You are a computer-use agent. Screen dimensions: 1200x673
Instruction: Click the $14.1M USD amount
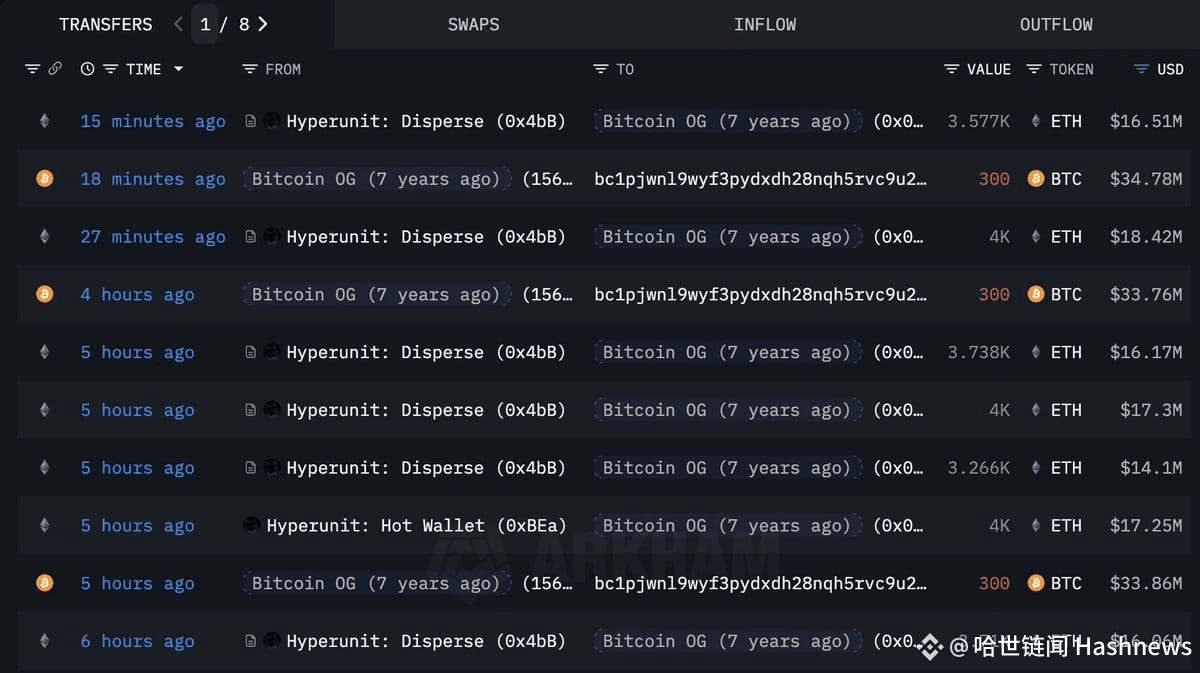pos(1151,468)
